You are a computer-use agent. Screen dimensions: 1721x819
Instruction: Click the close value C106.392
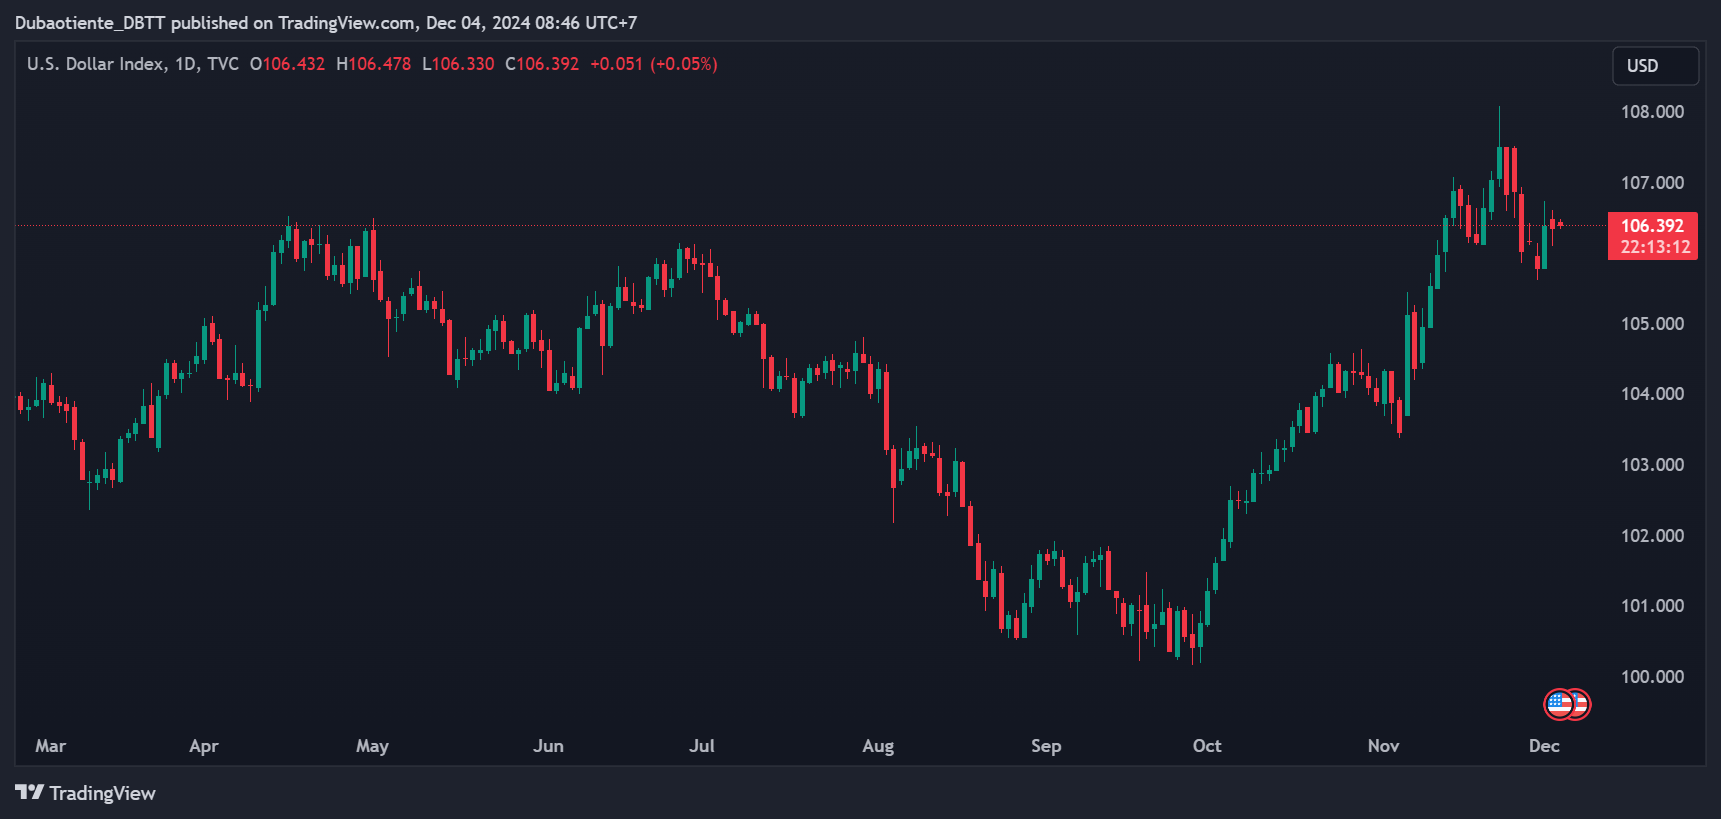click(542, 64)
